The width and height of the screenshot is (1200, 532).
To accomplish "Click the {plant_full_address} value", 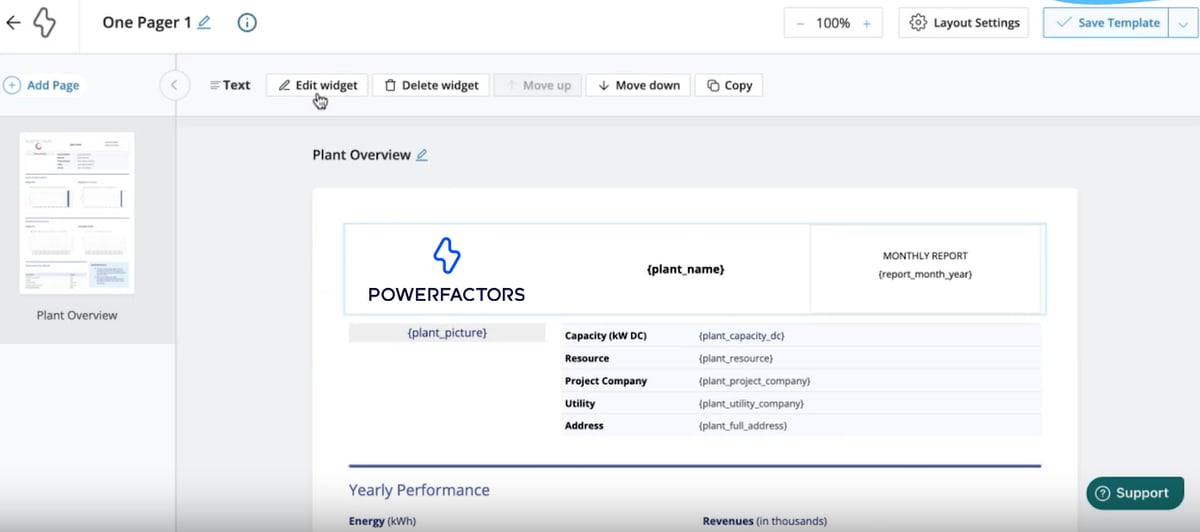I will click(x=742, y=426).
